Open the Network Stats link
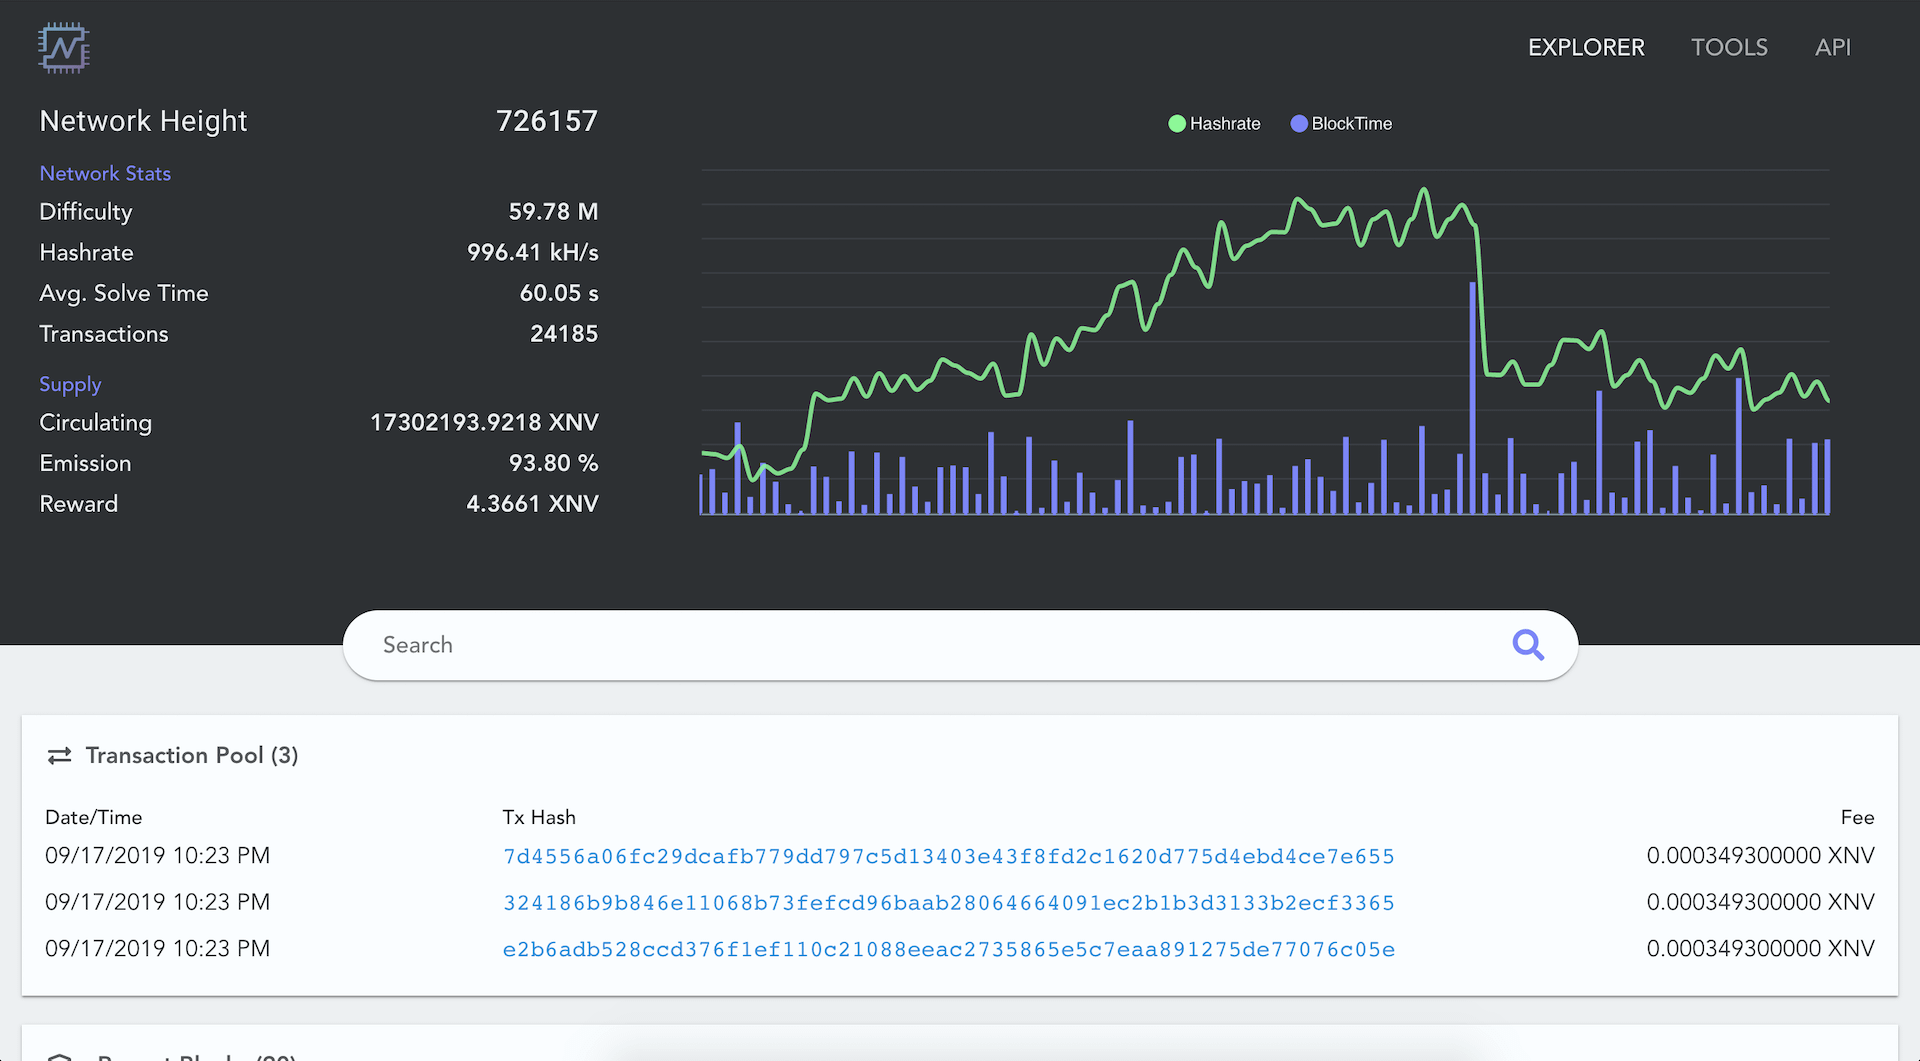The height and width of the screenshot is (1061, 1920). pos(105,173)
